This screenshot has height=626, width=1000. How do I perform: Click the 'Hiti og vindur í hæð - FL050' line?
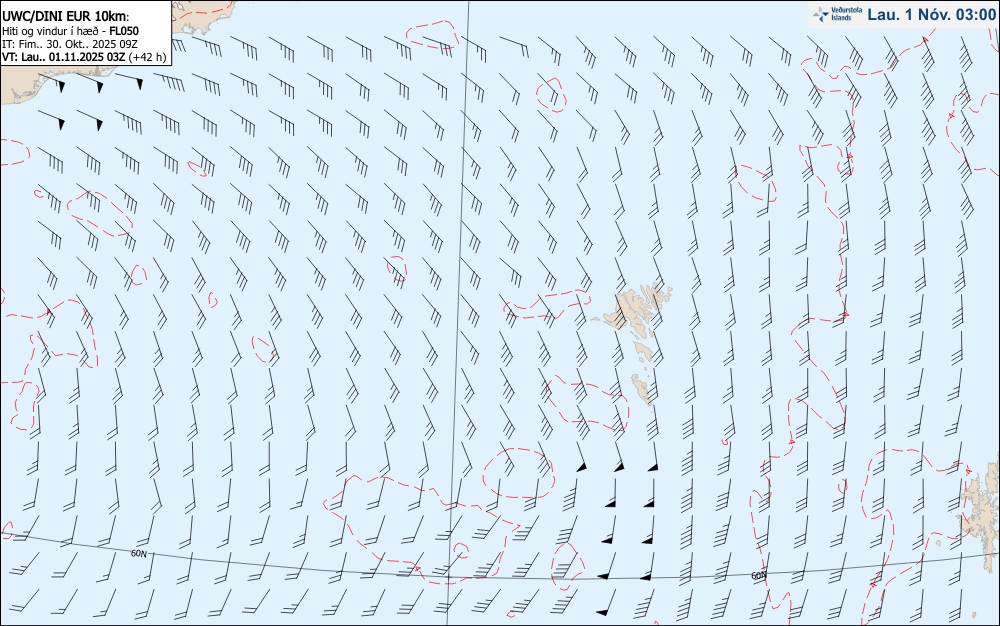(70, 31)
